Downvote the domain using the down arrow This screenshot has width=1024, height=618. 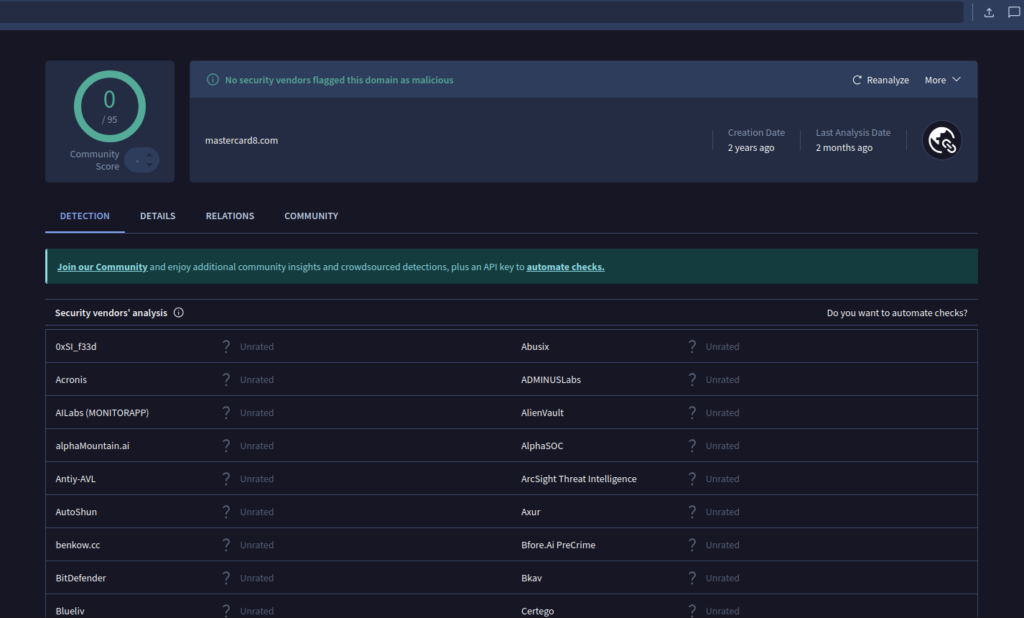click(x=149, y=166)
